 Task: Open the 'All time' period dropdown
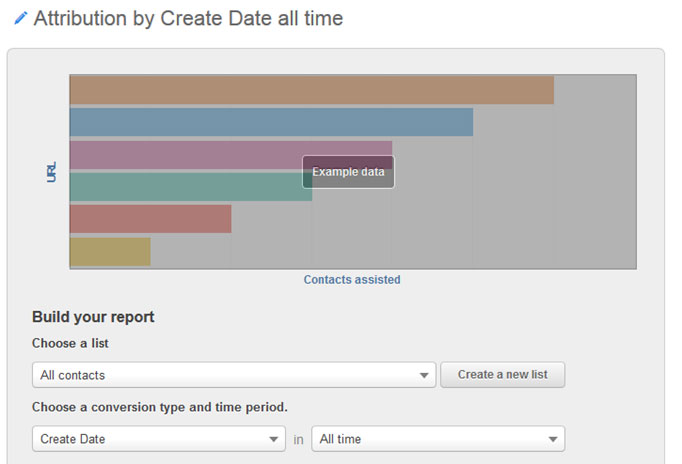coord(438,439)
